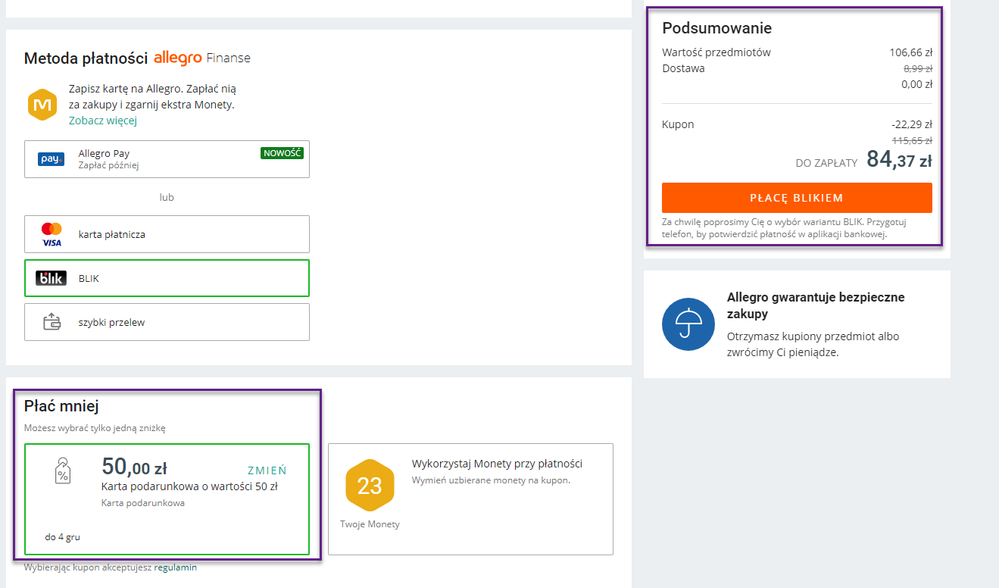Click the 84,37 zł total to pay

(899, 159)
